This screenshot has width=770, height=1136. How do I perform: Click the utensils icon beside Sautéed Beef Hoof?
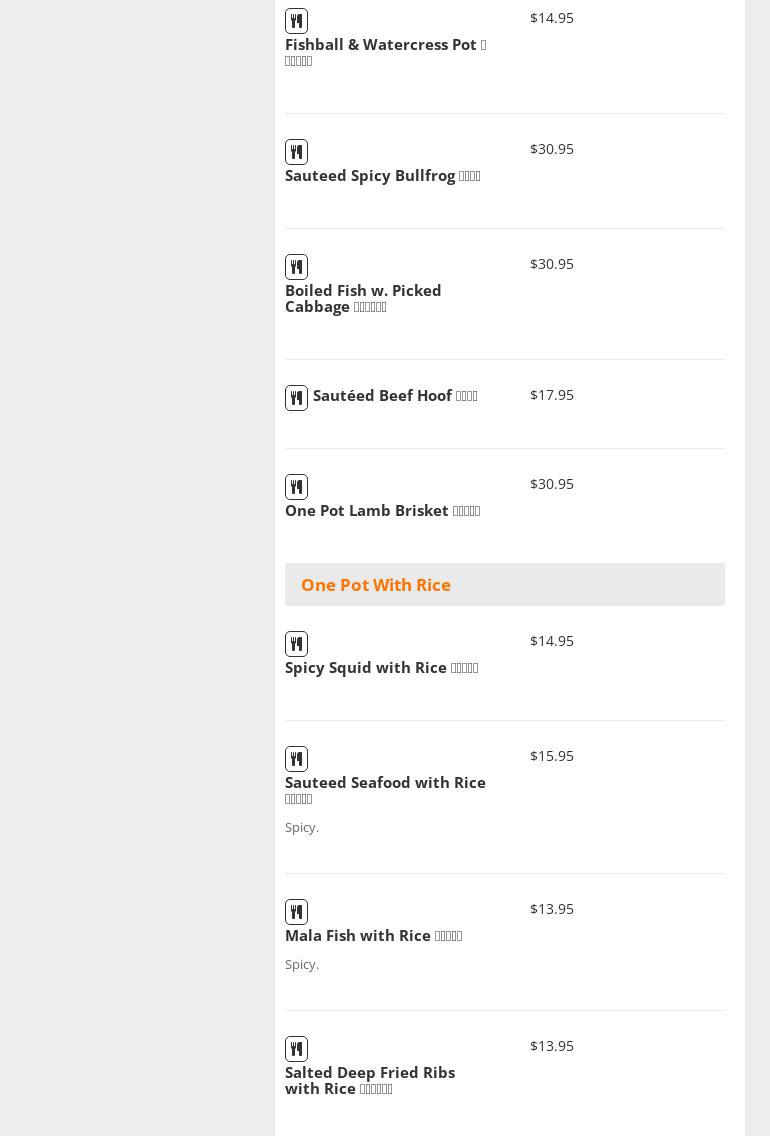296,398
